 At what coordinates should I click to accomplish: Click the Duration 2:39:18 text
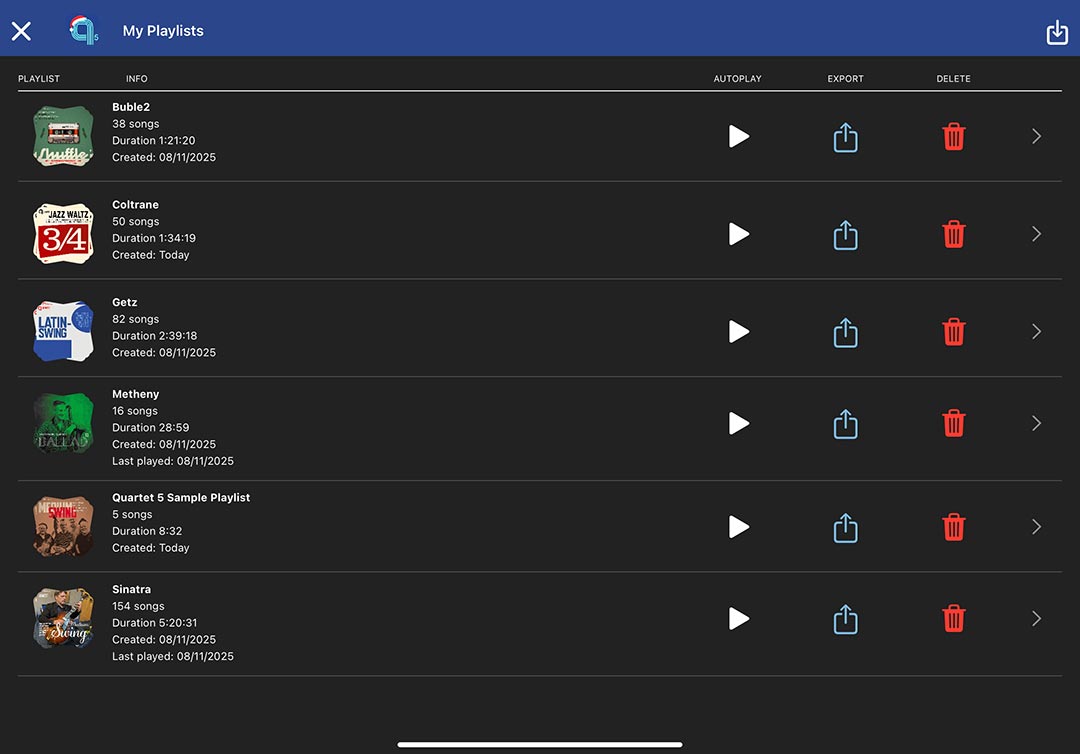(155, 336)
